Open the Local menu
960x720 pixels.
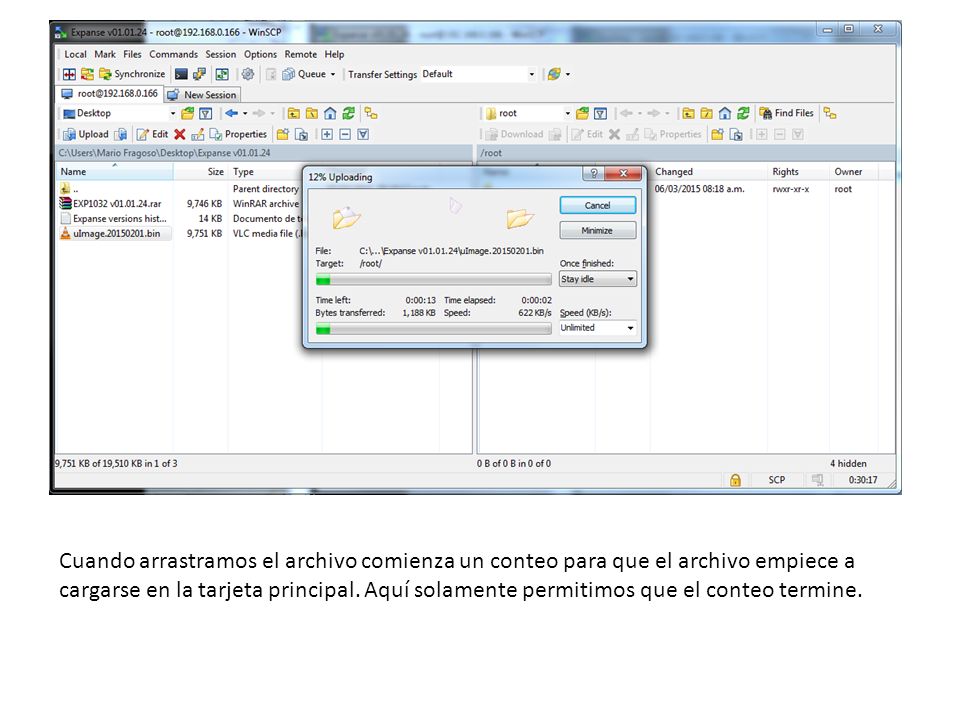(x=75, y=54)
